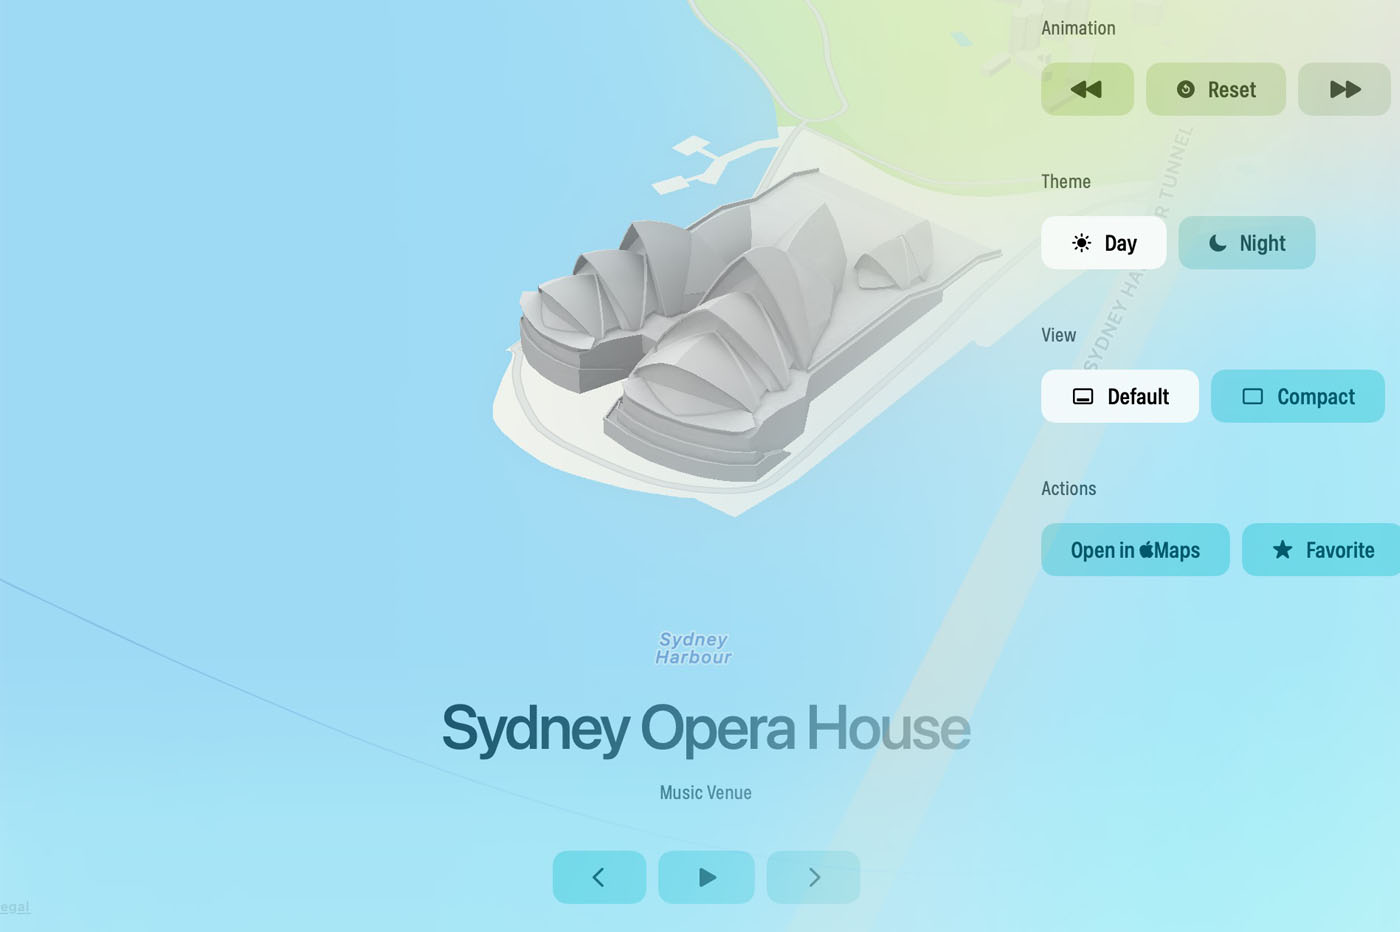Screen dimensions: 1400x932
Task: Click the rewind animation button
Action: click(1087, 89)
